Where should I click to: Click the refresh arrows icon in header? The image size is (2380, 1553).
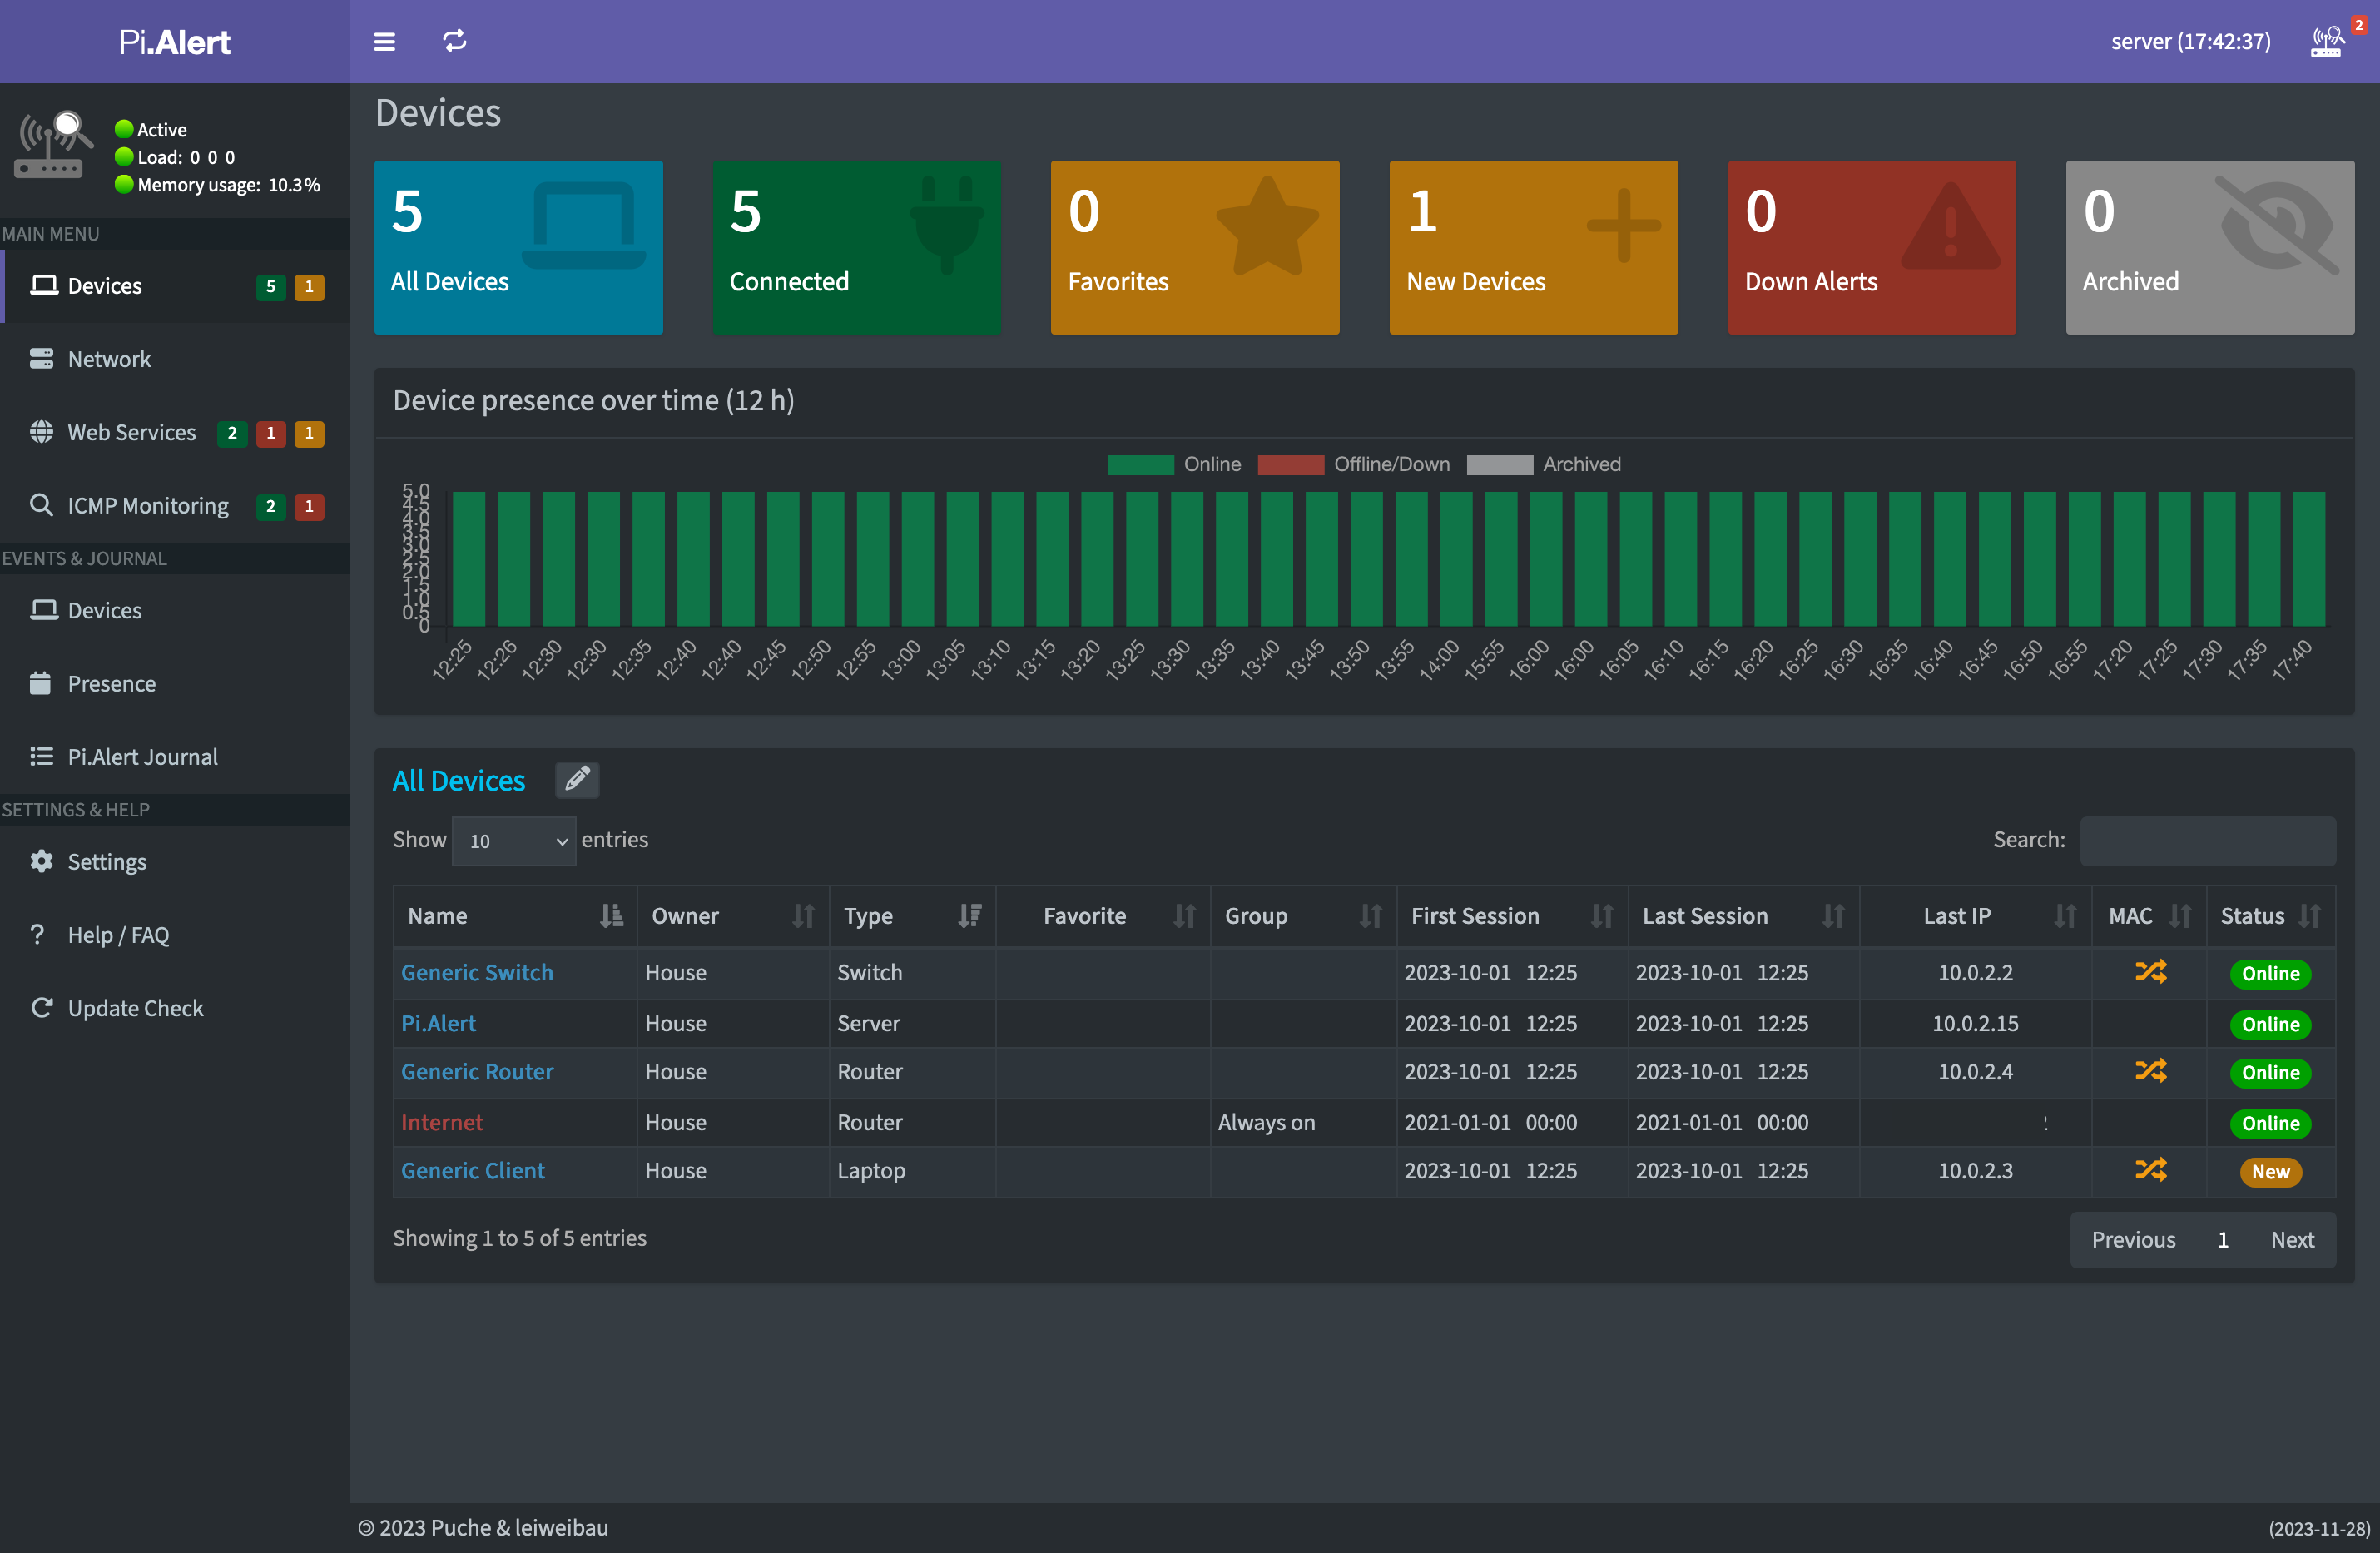(x=455, y=41)
